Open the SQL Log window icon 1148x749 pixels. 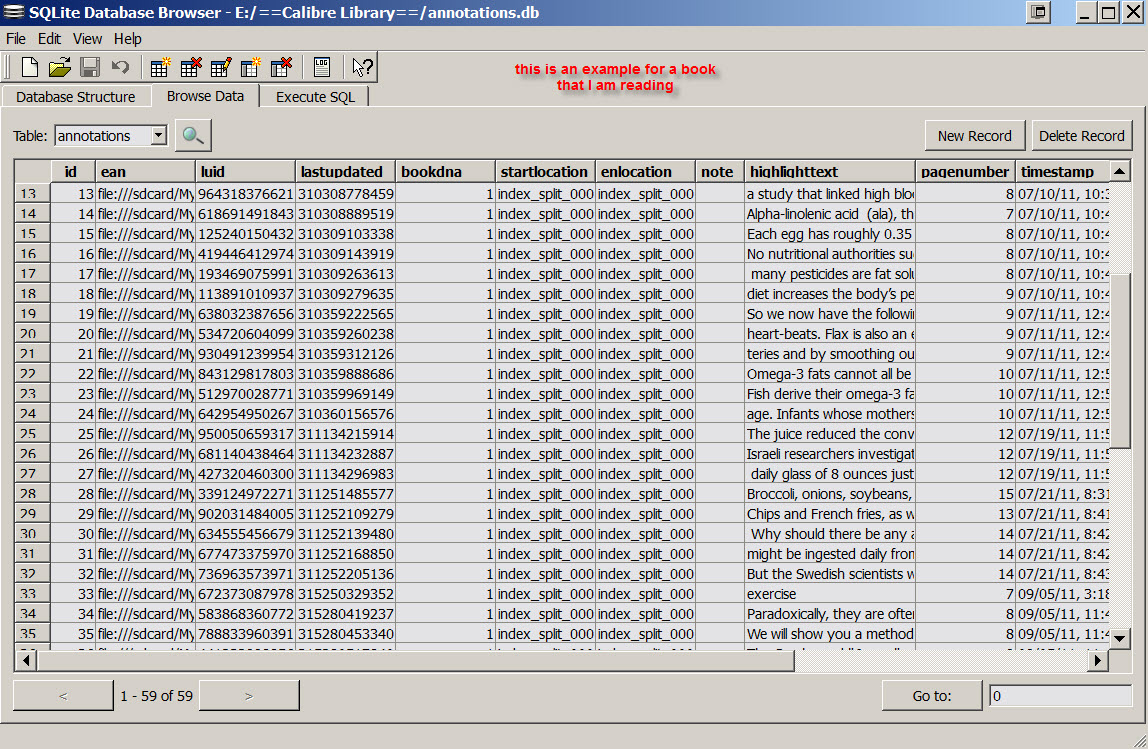tap(321, 67)
